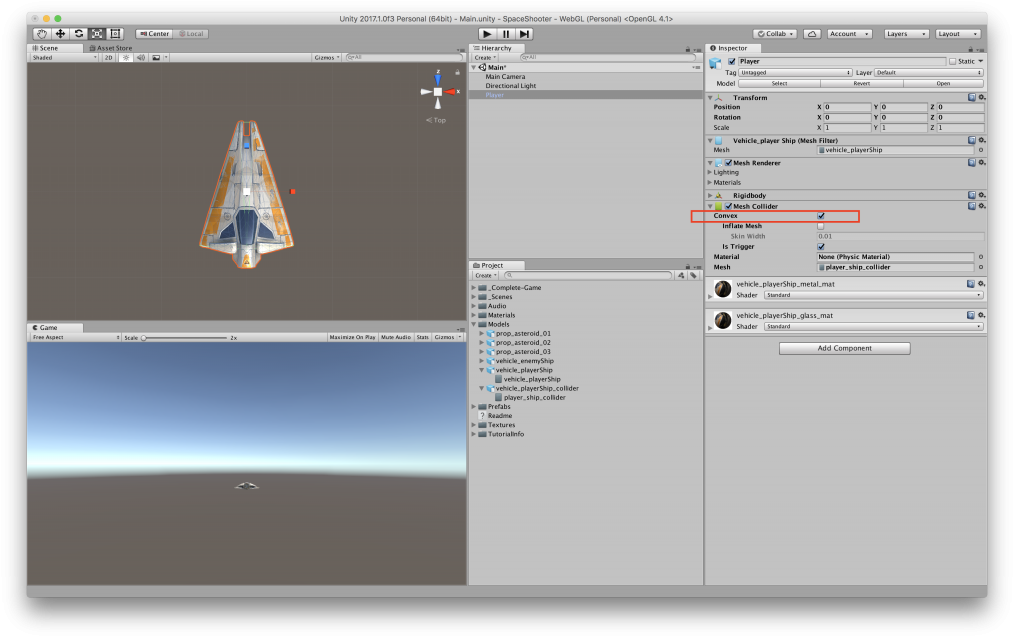
Task: Select the Rotate tool
Action: pyautogui.click(x=78, y=34)
